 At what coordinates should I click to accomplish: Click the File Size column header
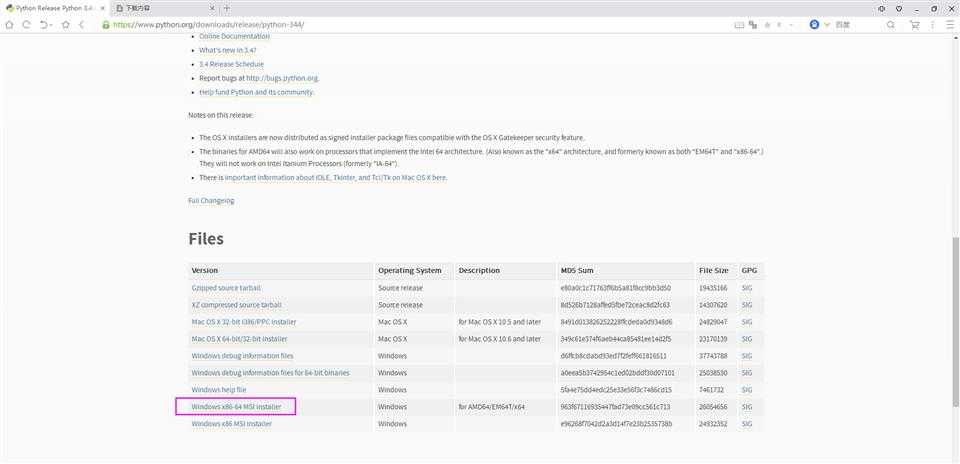point(714,271)
